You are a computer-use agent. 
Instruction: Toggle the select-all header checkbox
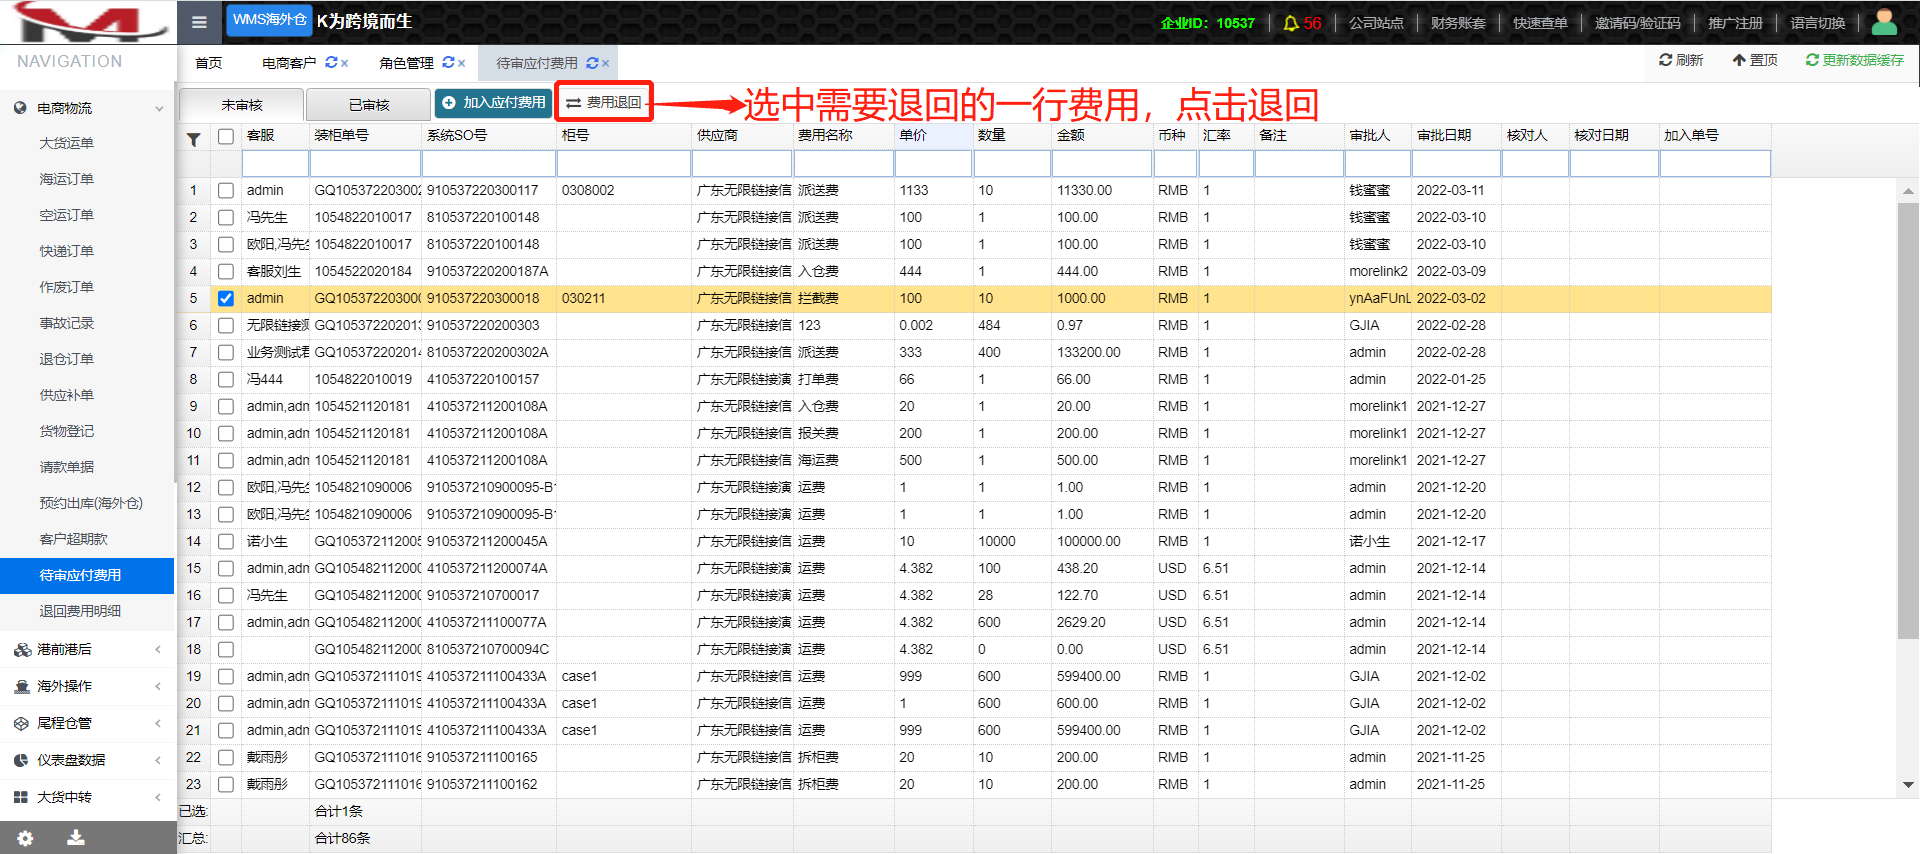point(226,136)
